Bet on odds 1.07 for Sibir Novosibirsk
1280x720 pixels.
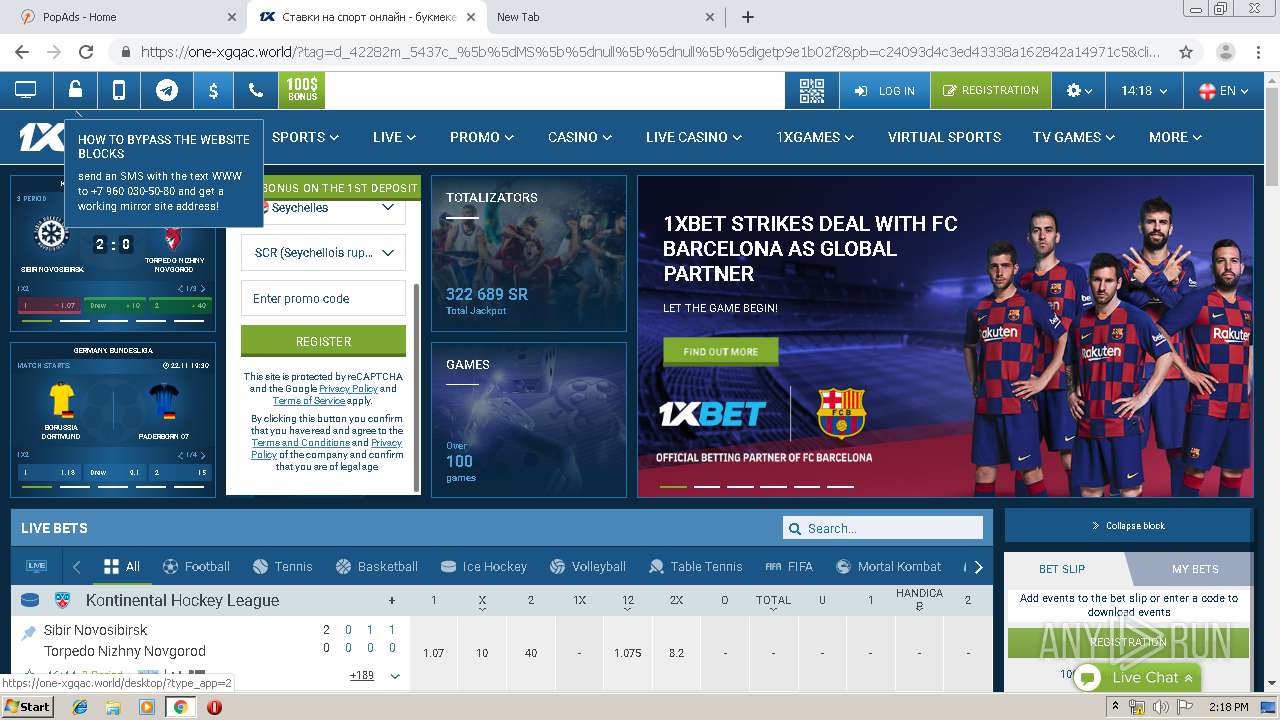pos(433,653)
